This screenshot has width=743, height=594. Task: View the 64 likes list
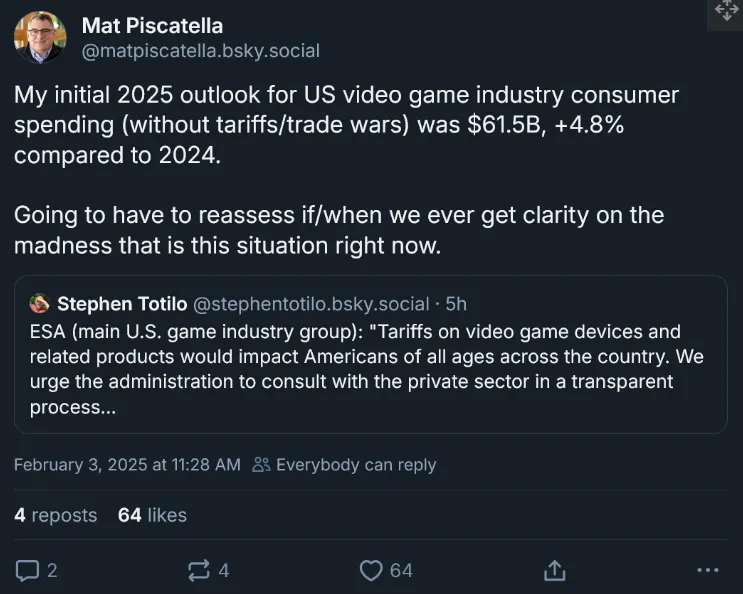tap(152, 515)
